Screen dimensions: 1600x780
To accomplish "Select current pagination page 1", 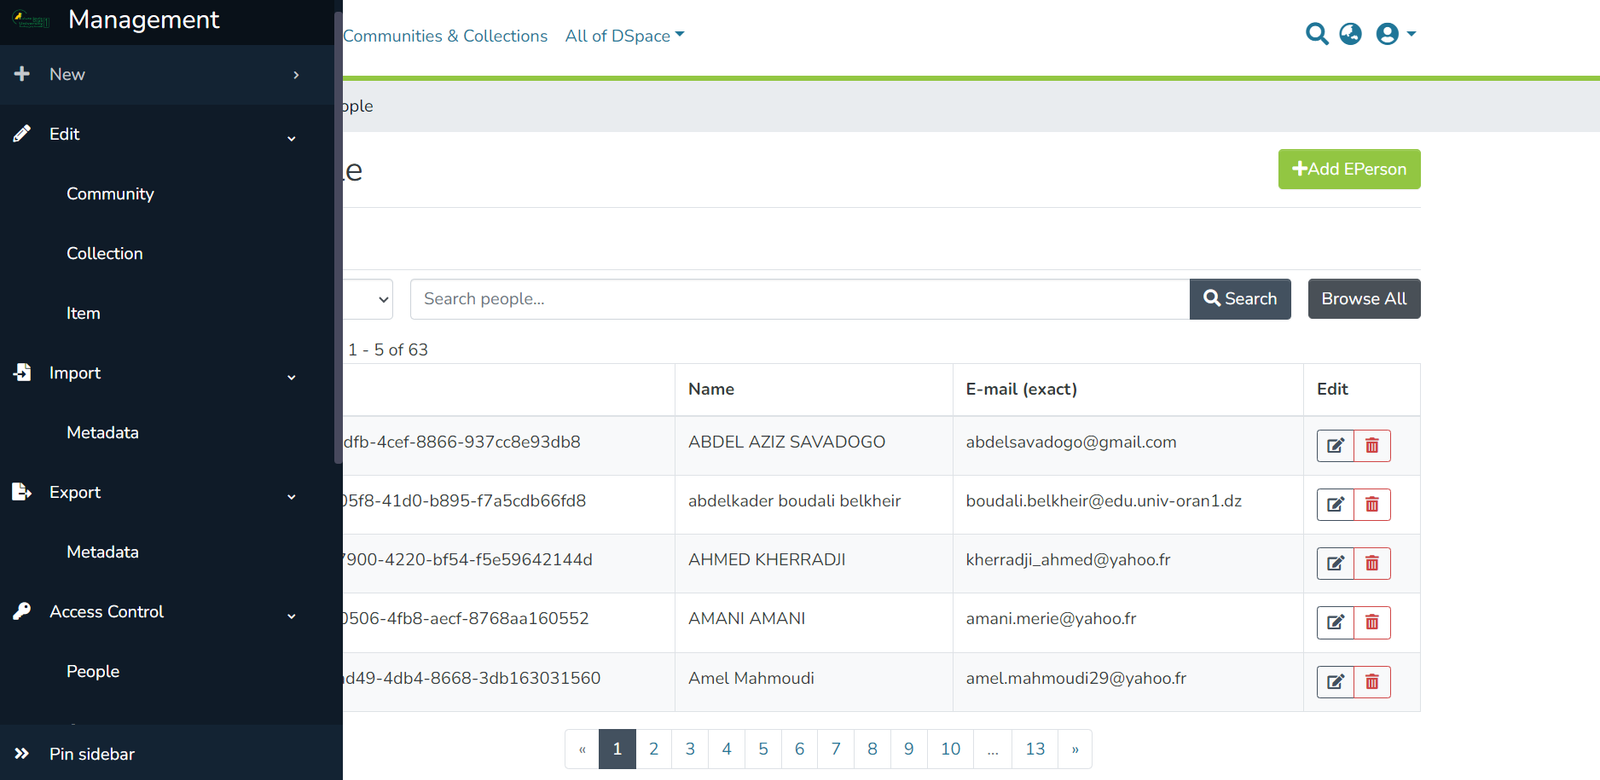I will (x=617, y=749).
